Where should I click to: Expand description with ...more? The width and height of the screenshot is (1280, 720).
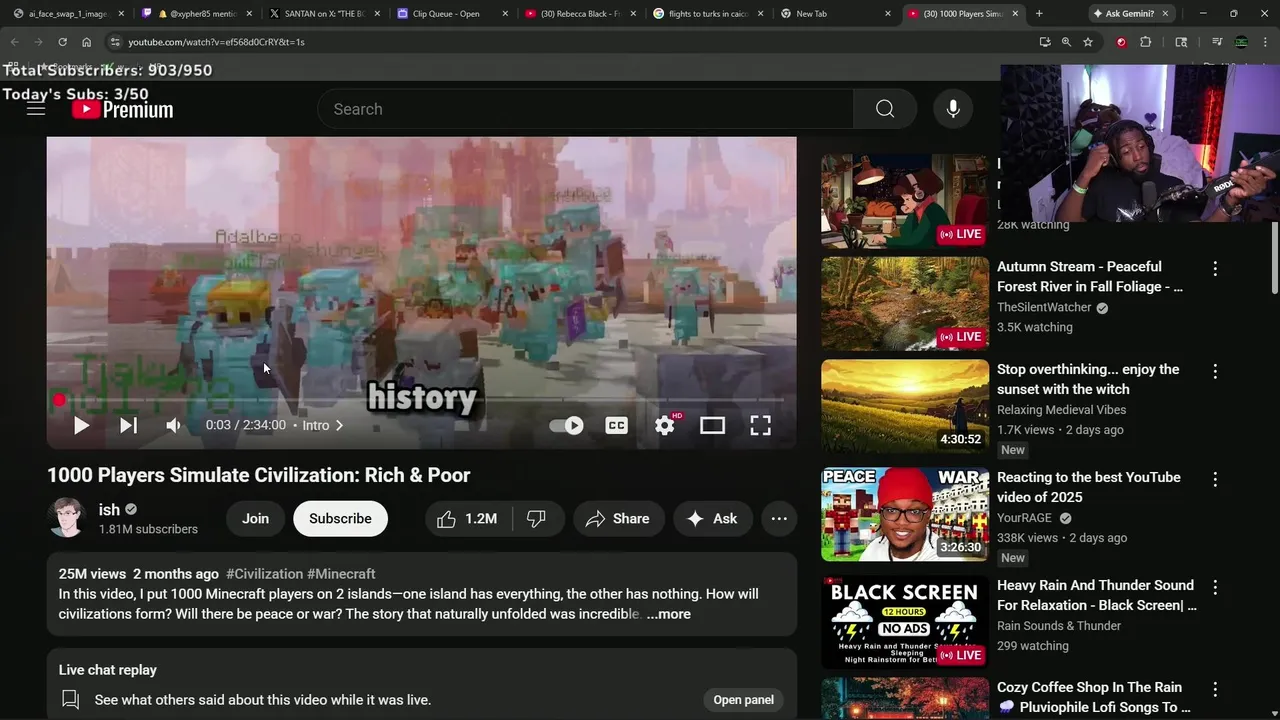tap(668, 614)
